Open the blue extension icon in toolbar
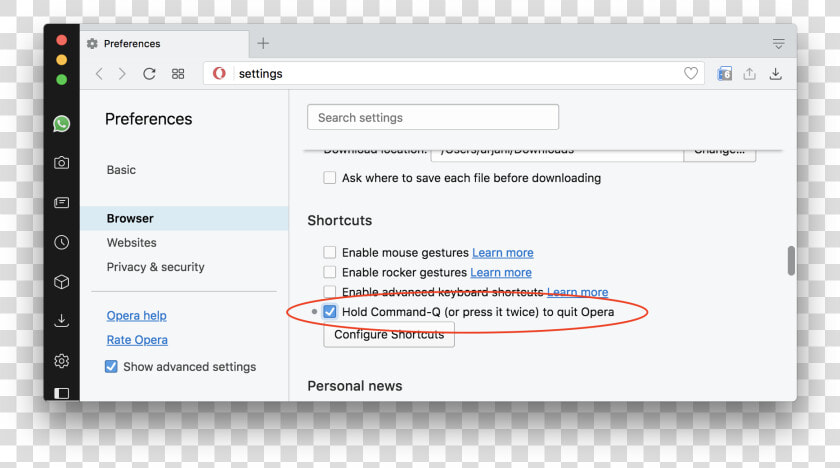The width and height of the screenshot is (840, 468). (x=724, y=73)
